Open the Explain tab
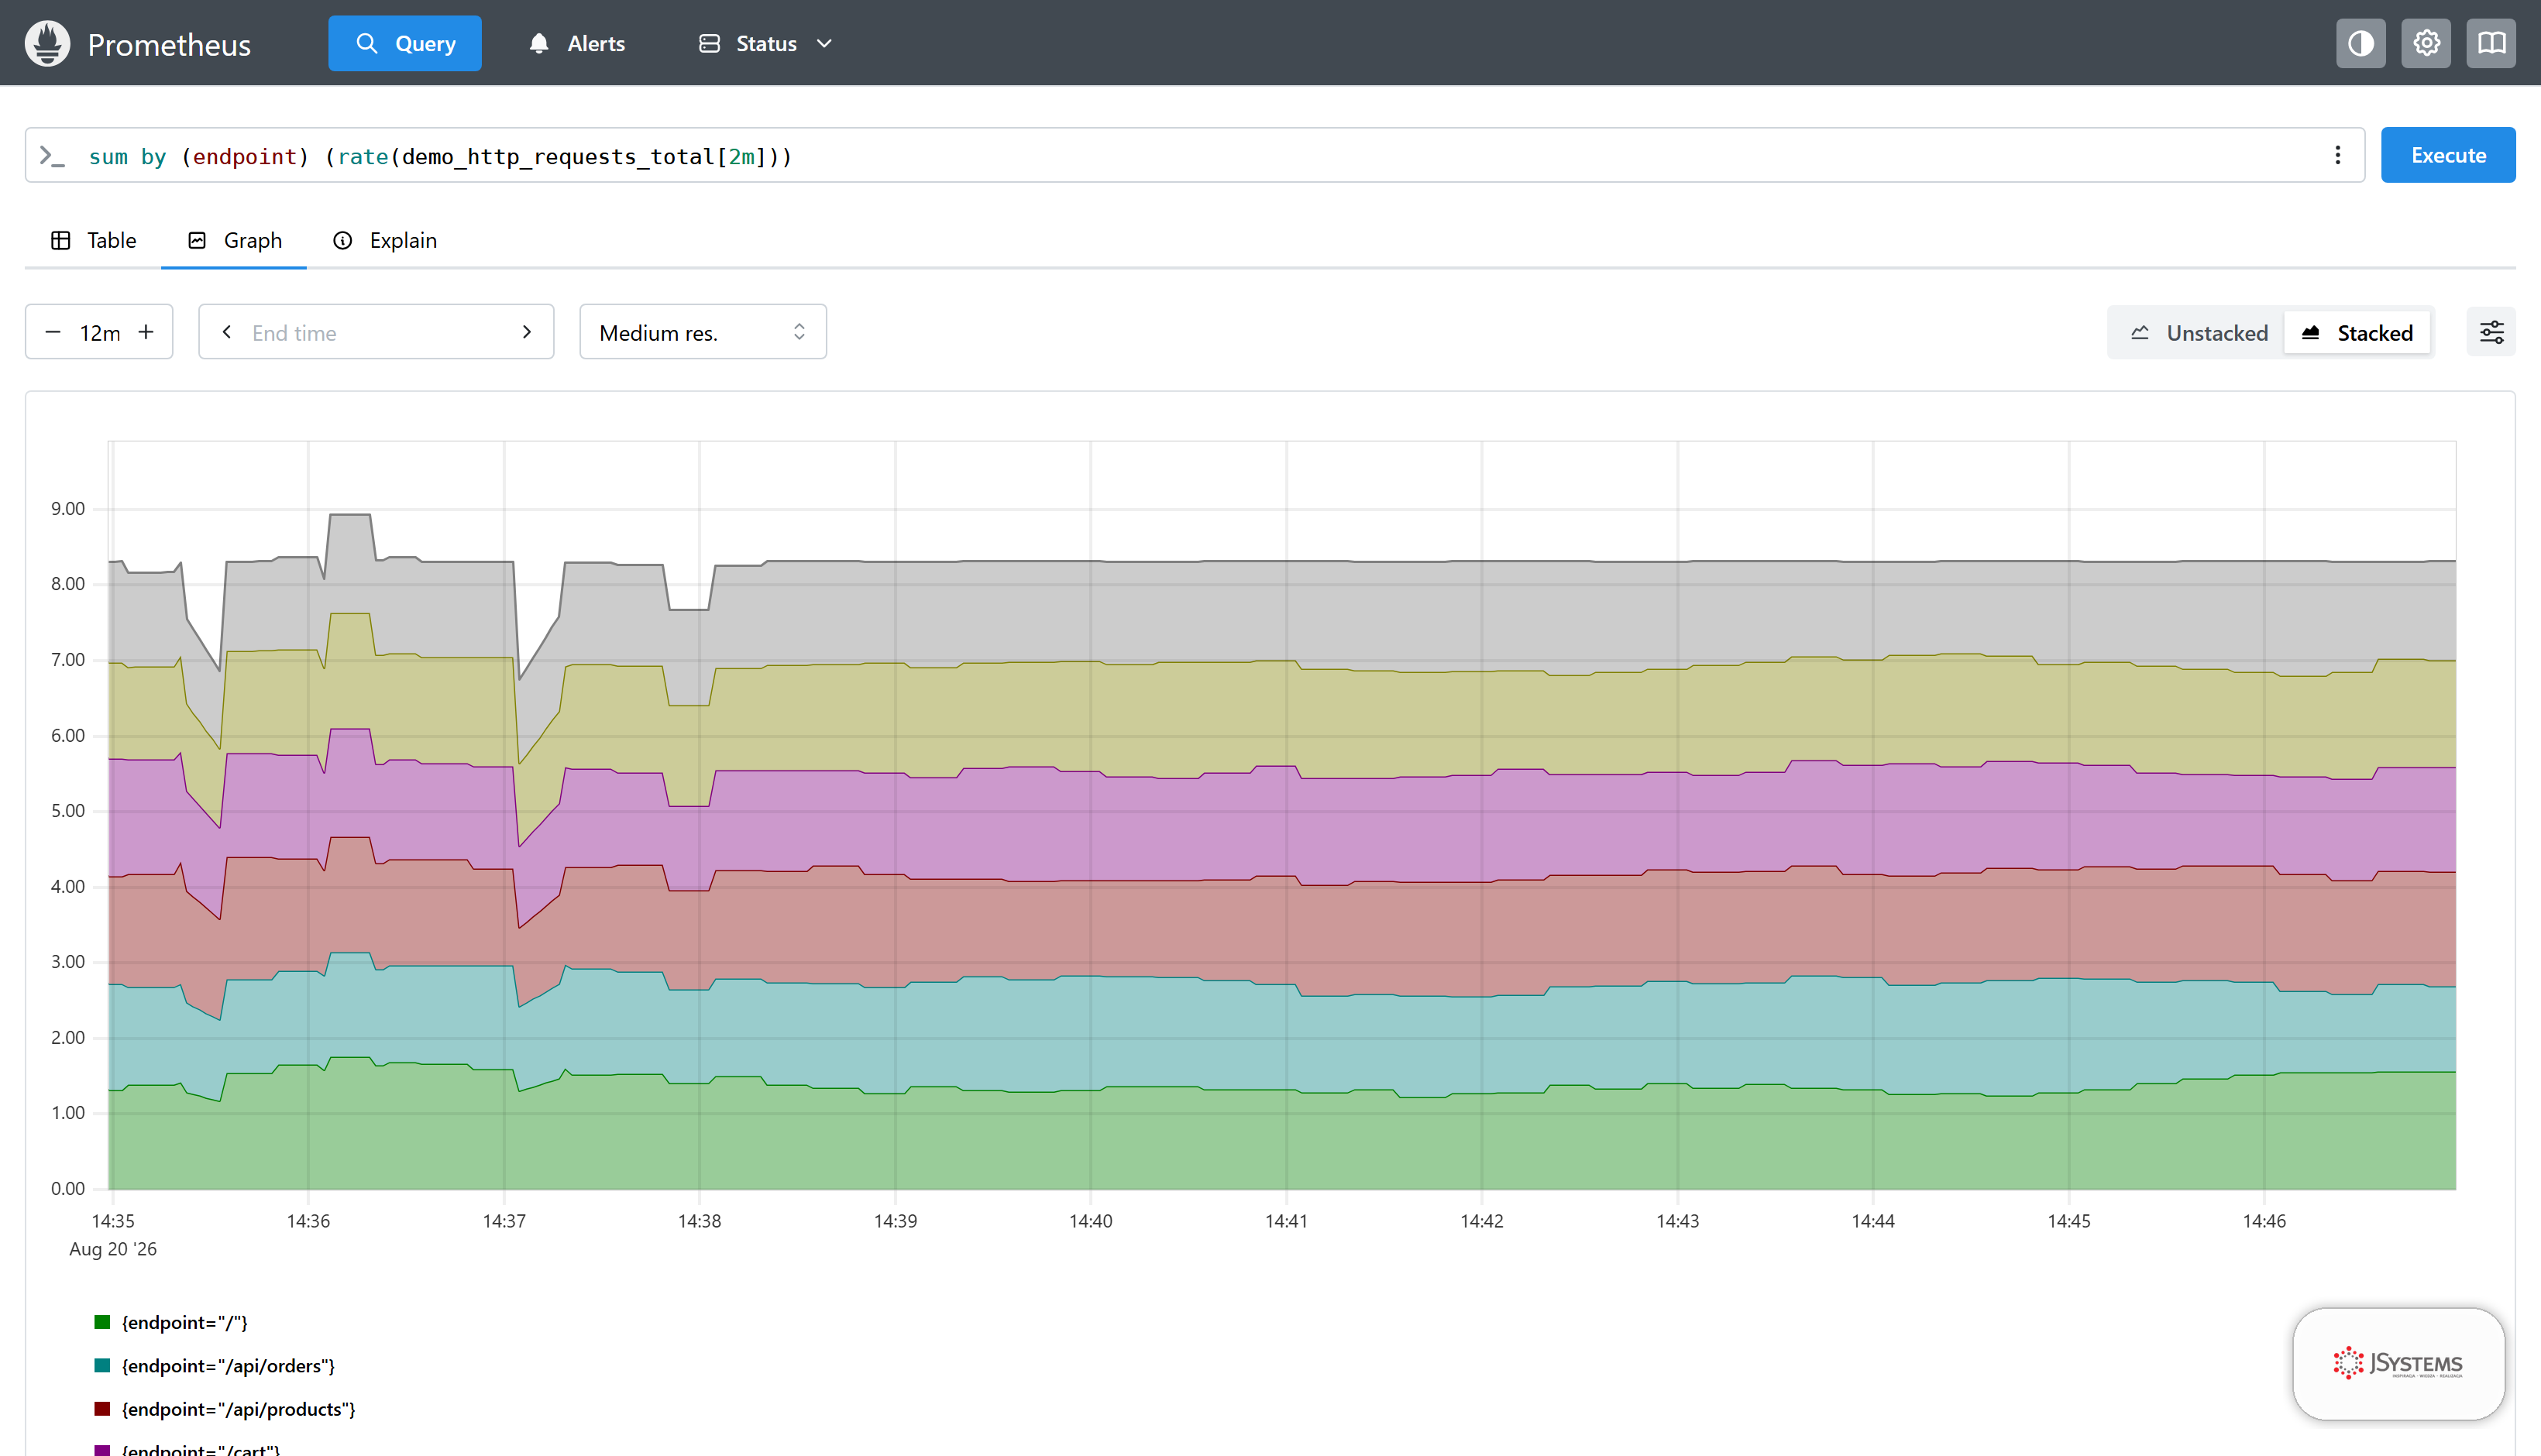 coord(384,240)
